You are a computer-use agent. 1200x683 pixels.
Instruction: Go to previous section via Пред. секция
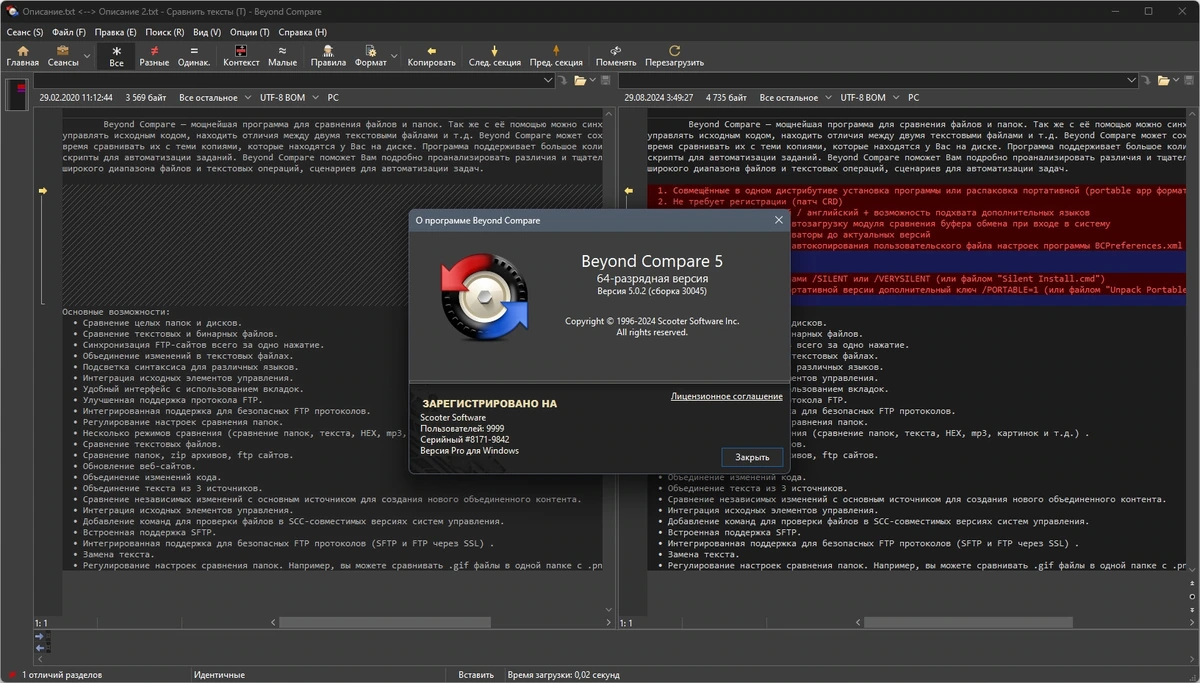(556, 56)
